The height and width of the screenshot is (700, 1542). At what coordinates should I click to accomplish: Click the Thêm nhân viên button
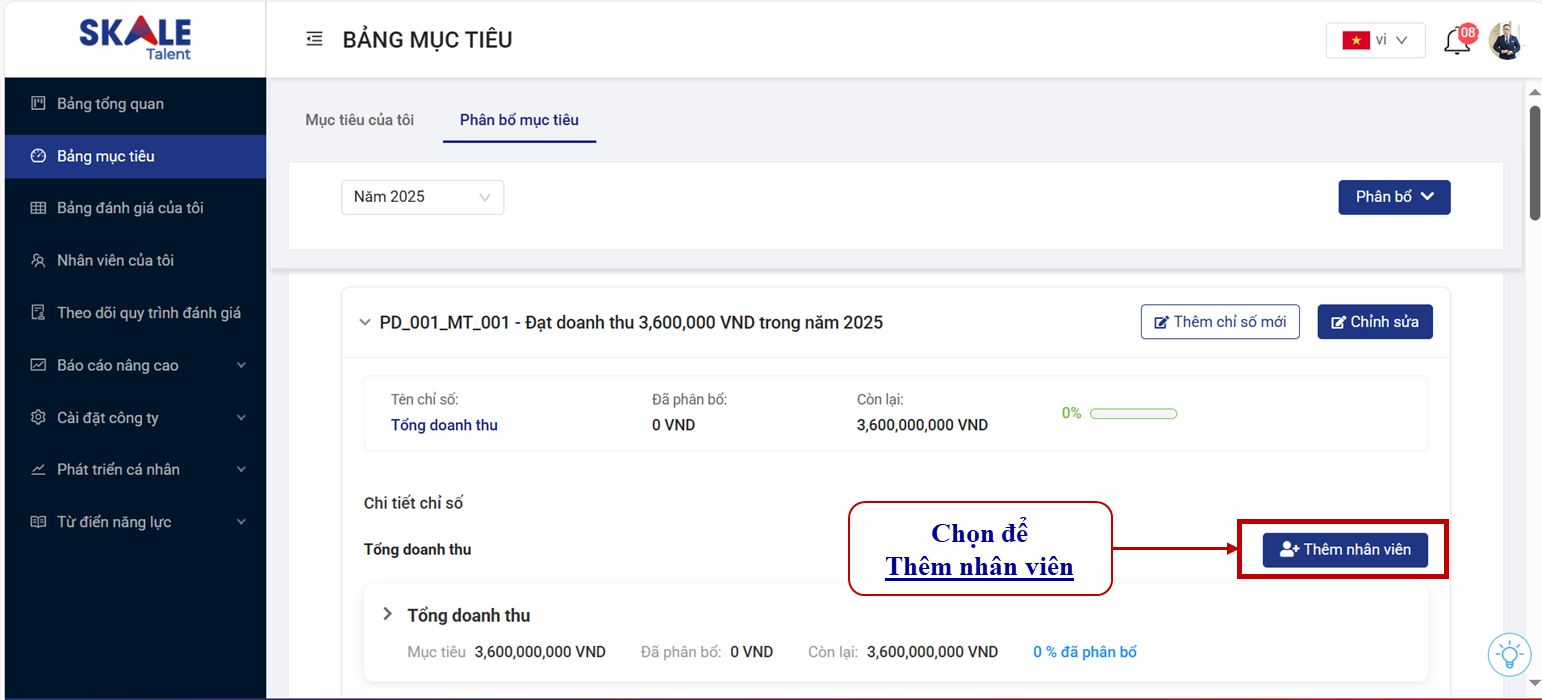coord(1344,550)
